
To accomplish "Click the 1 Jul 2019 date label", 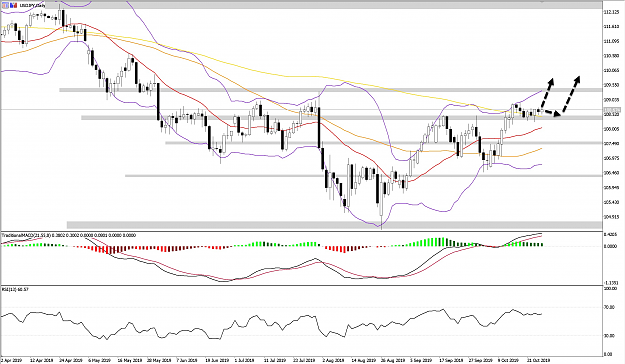I will click(245, 360).
